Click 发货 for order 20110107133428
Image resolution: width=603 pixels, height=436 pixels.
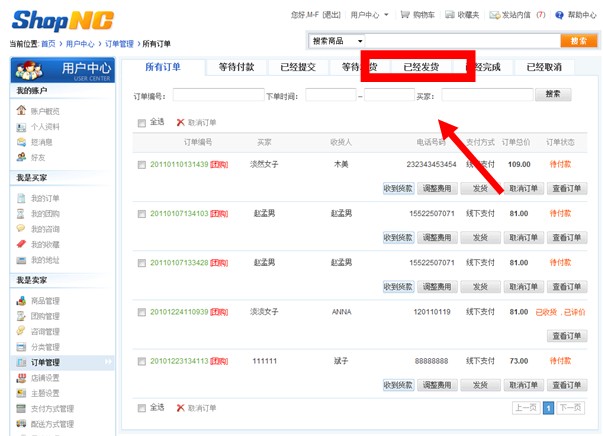point(480,287)
